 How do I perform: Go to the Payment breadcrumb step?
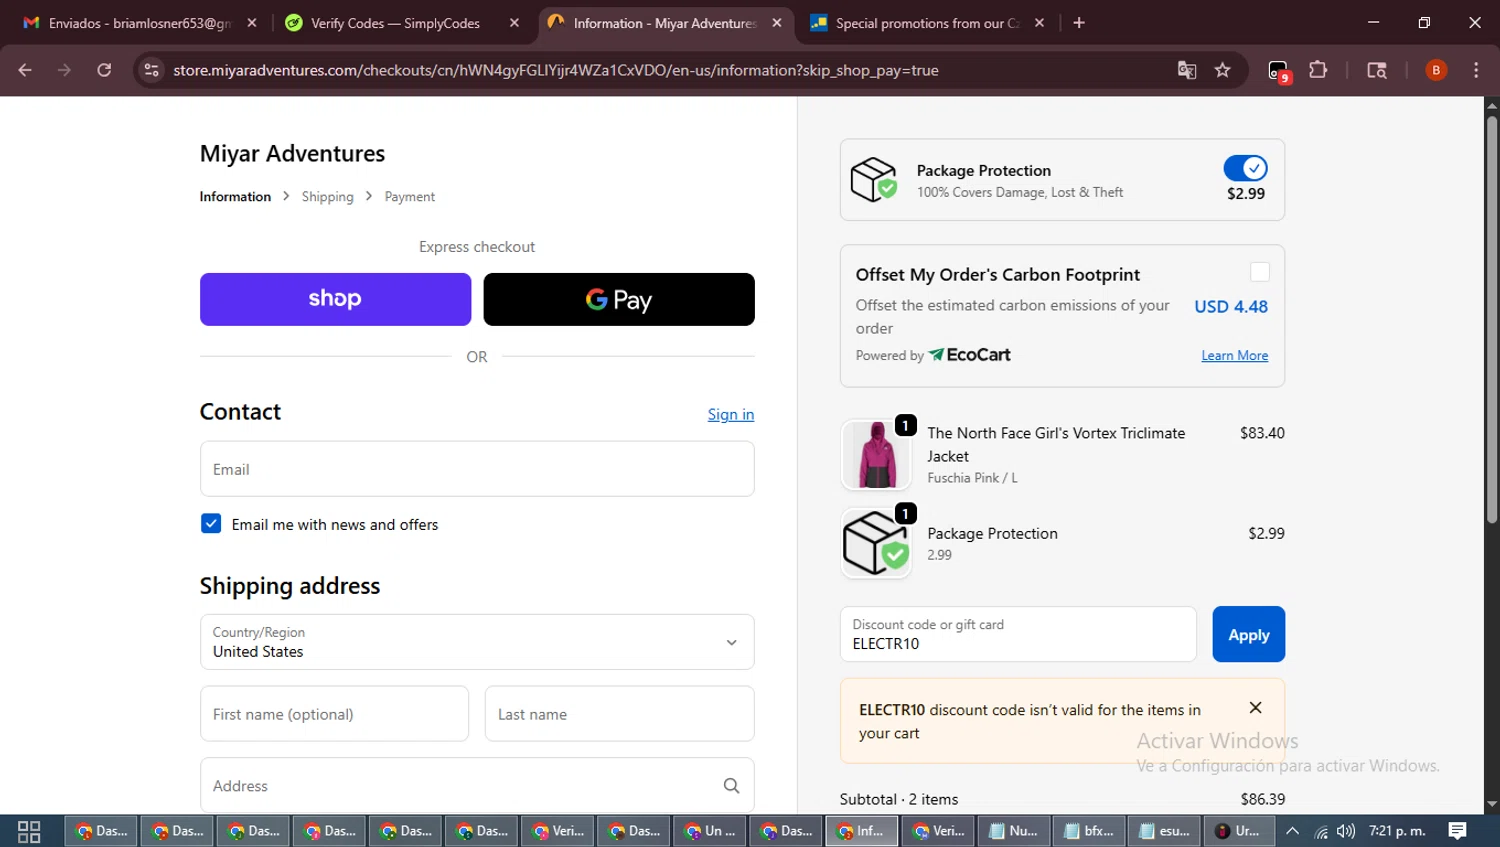pos(409,197)
